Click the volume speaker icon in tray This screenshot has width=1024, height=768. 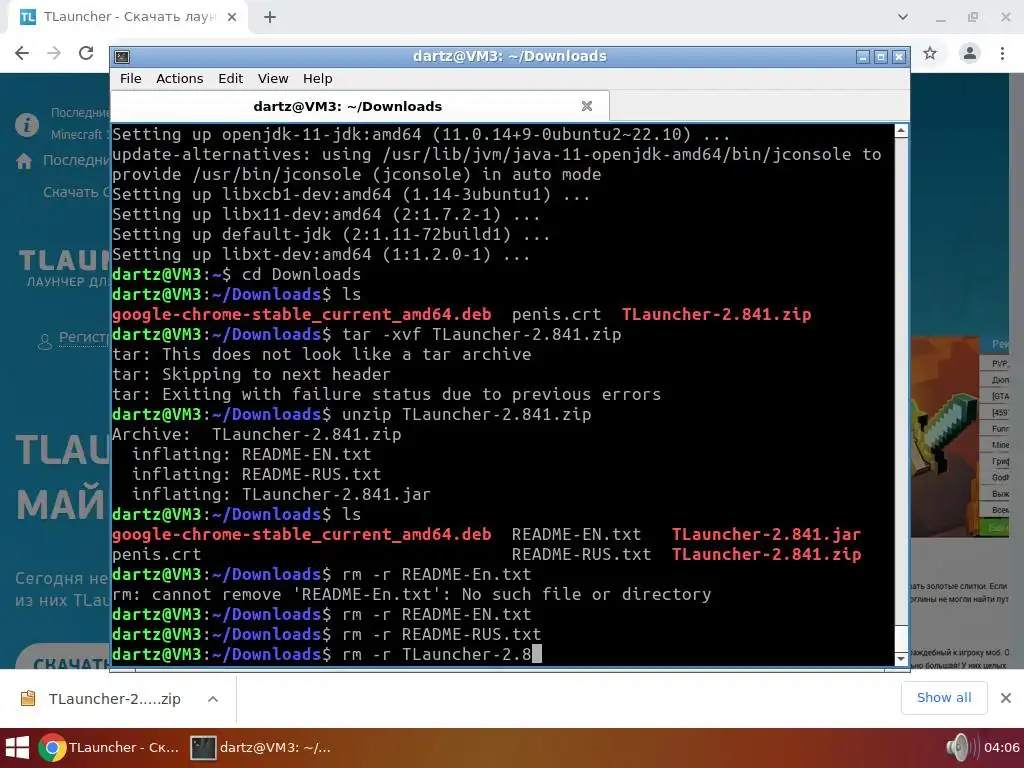(961, 748)
